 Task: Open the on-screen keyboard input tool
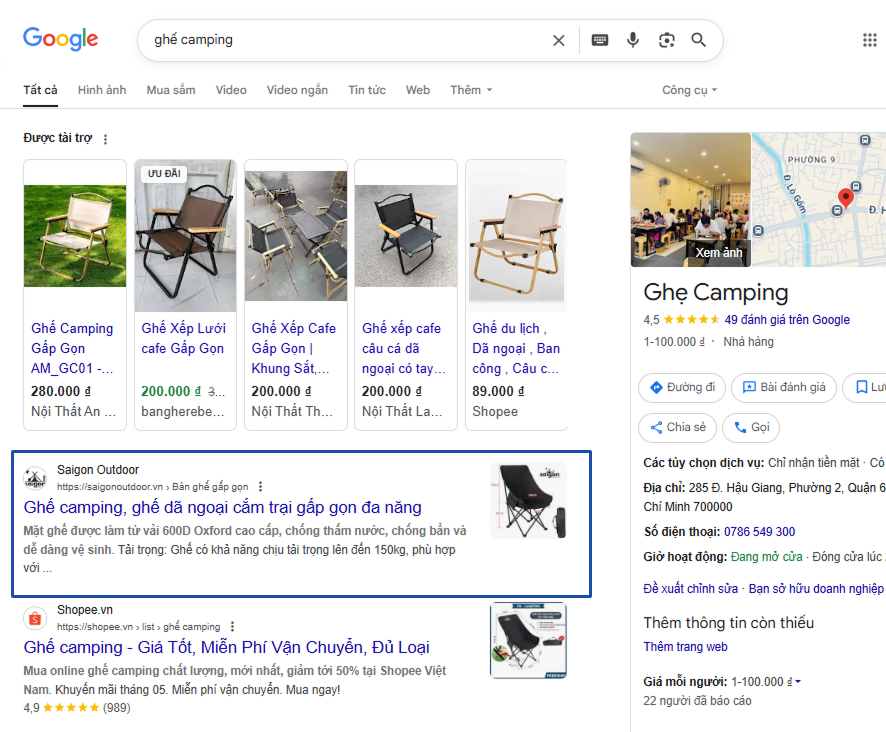tap(600, 40)
